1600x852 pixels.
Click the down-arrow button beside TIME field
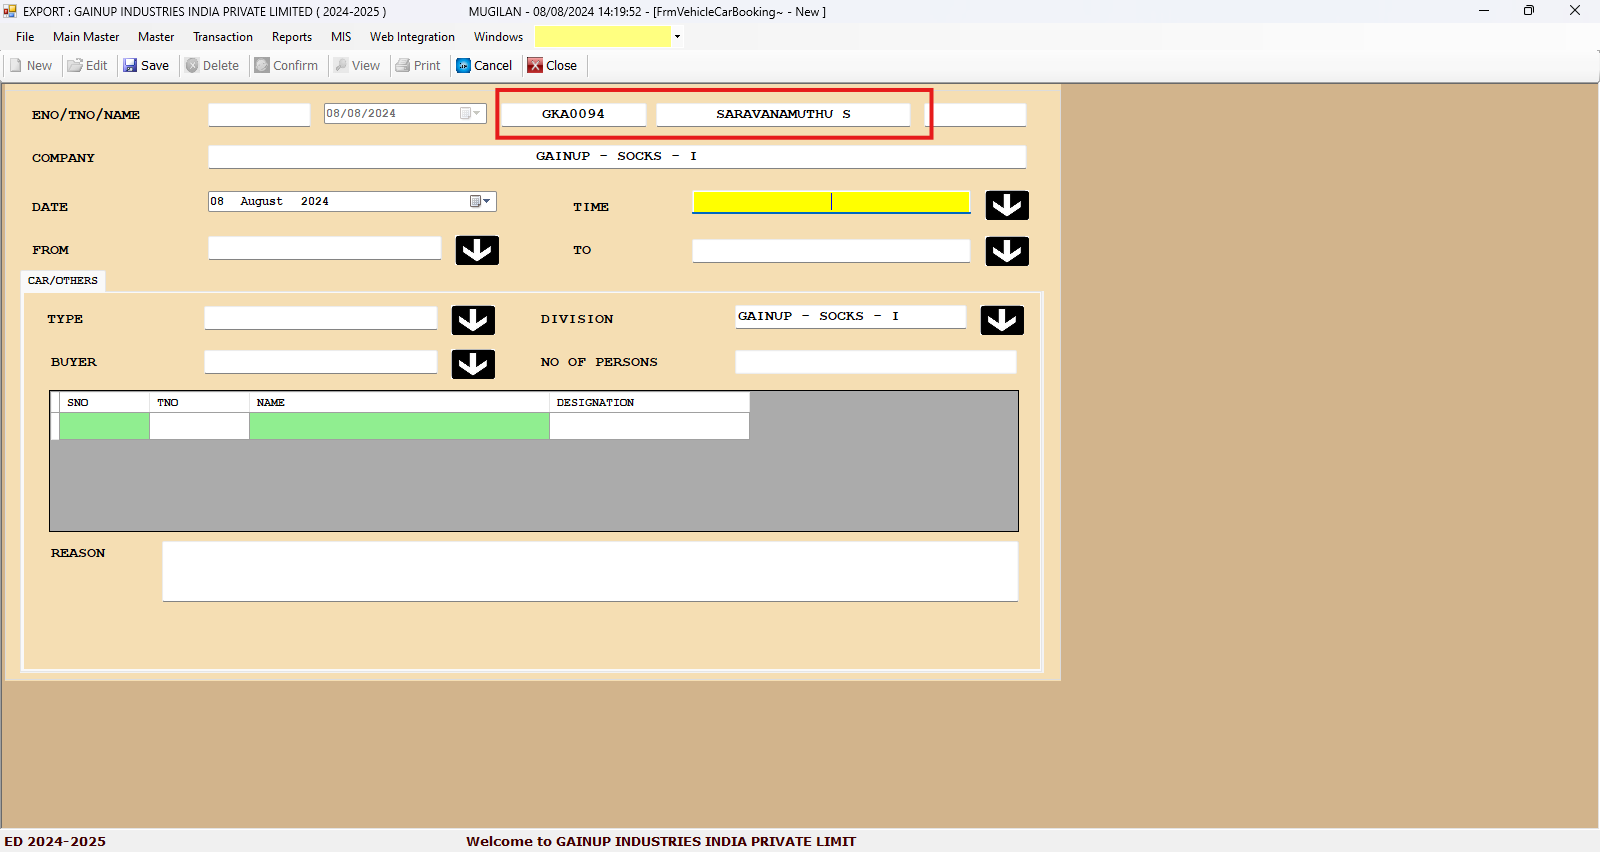coord(1006,205)
